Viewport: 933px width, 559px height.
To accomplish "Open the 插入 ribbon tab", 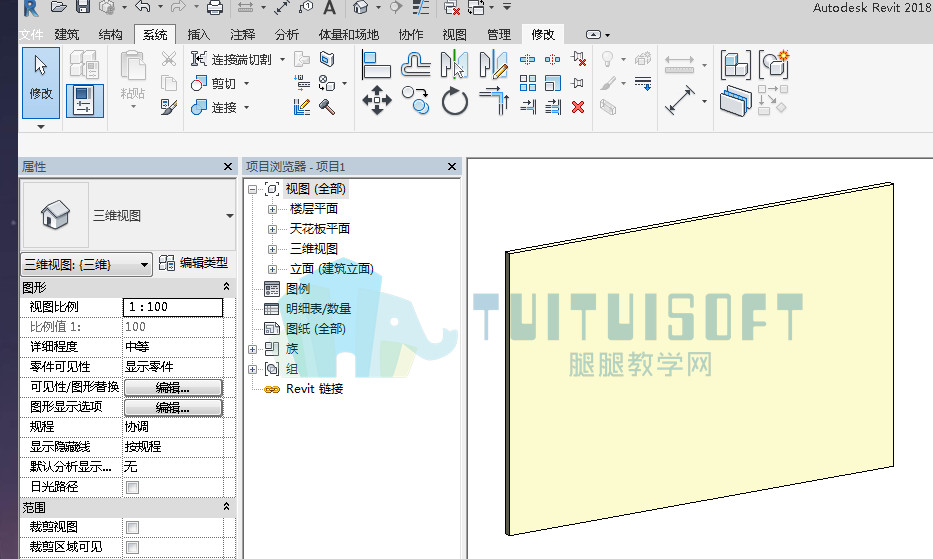I will (x=199, y=35).
